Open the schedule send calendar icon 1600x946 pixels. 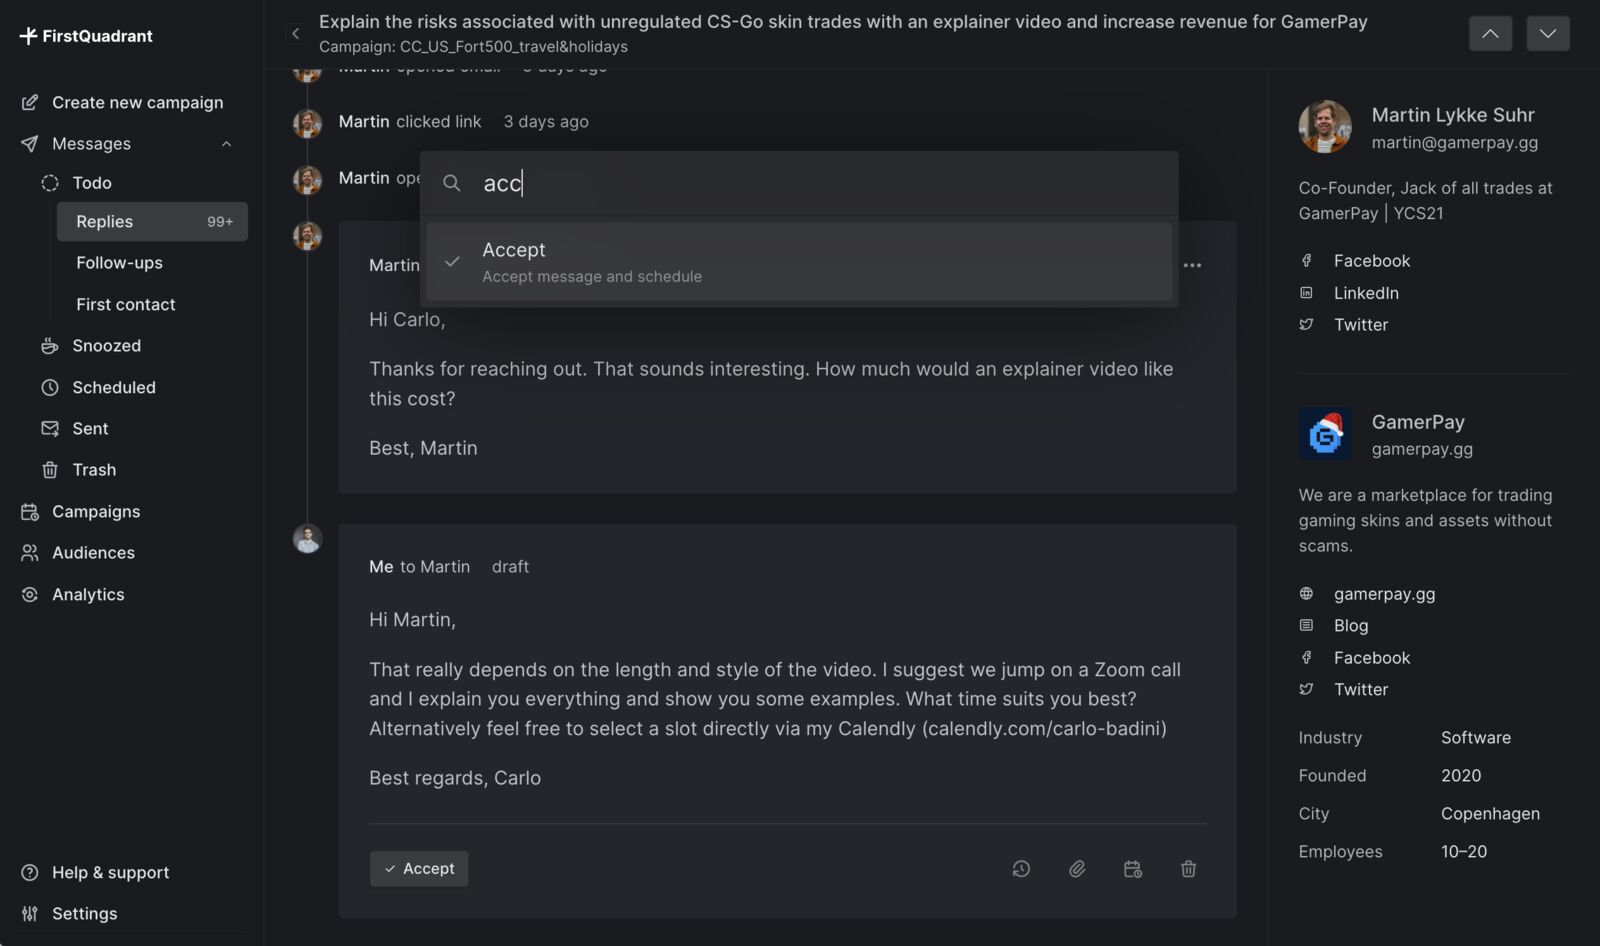click(1133, 869)
